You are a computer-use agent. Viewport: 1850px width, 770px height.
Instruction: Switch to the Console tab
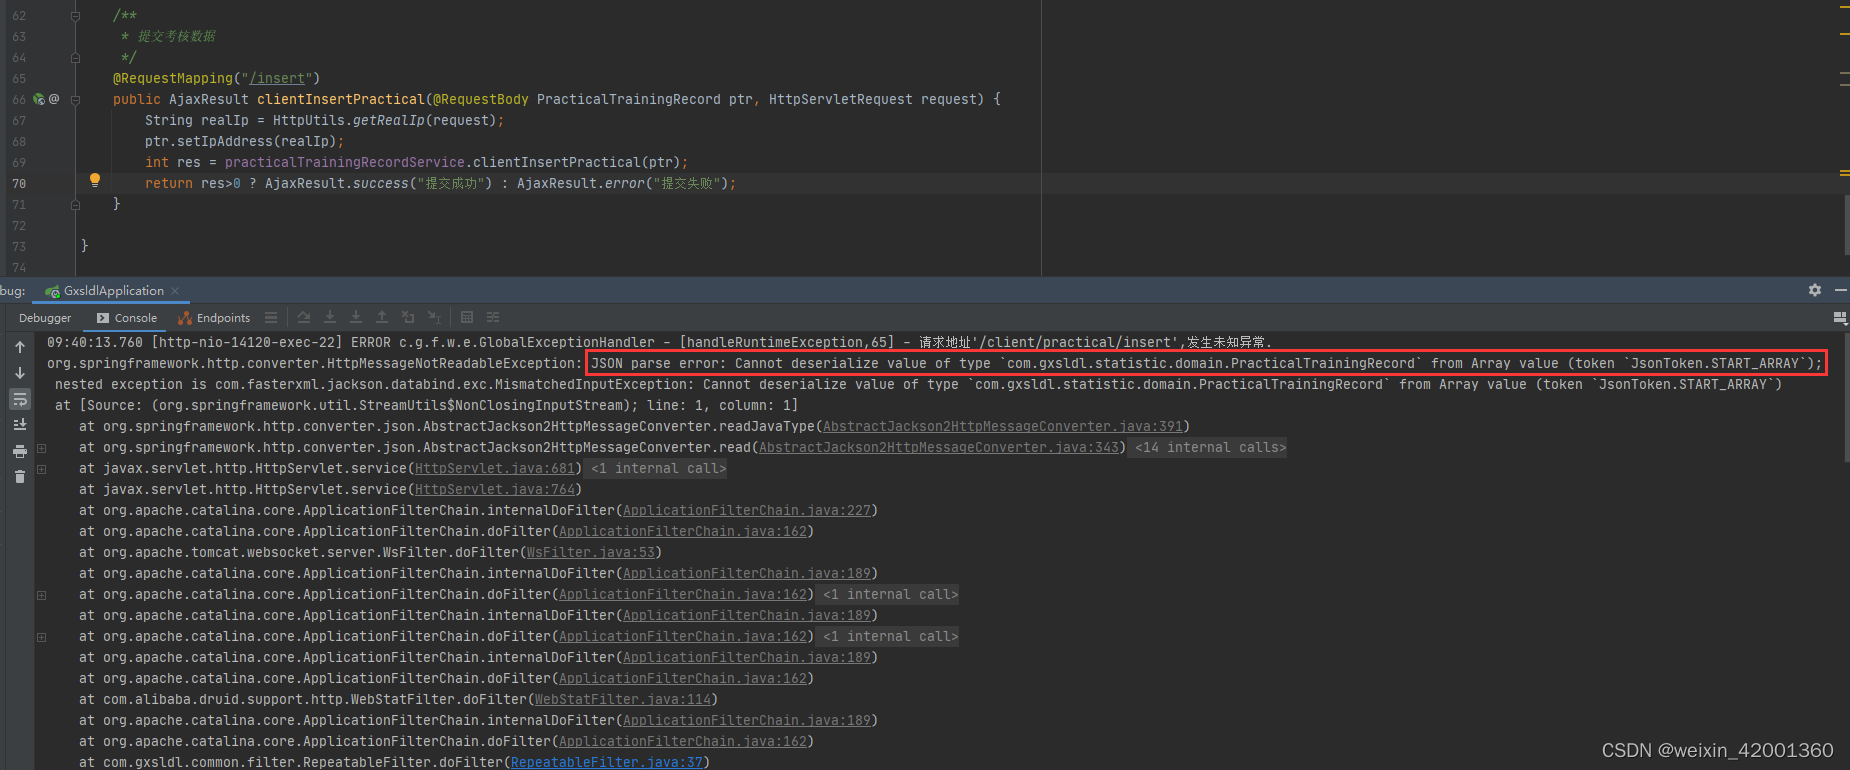(x=127, y=318)
